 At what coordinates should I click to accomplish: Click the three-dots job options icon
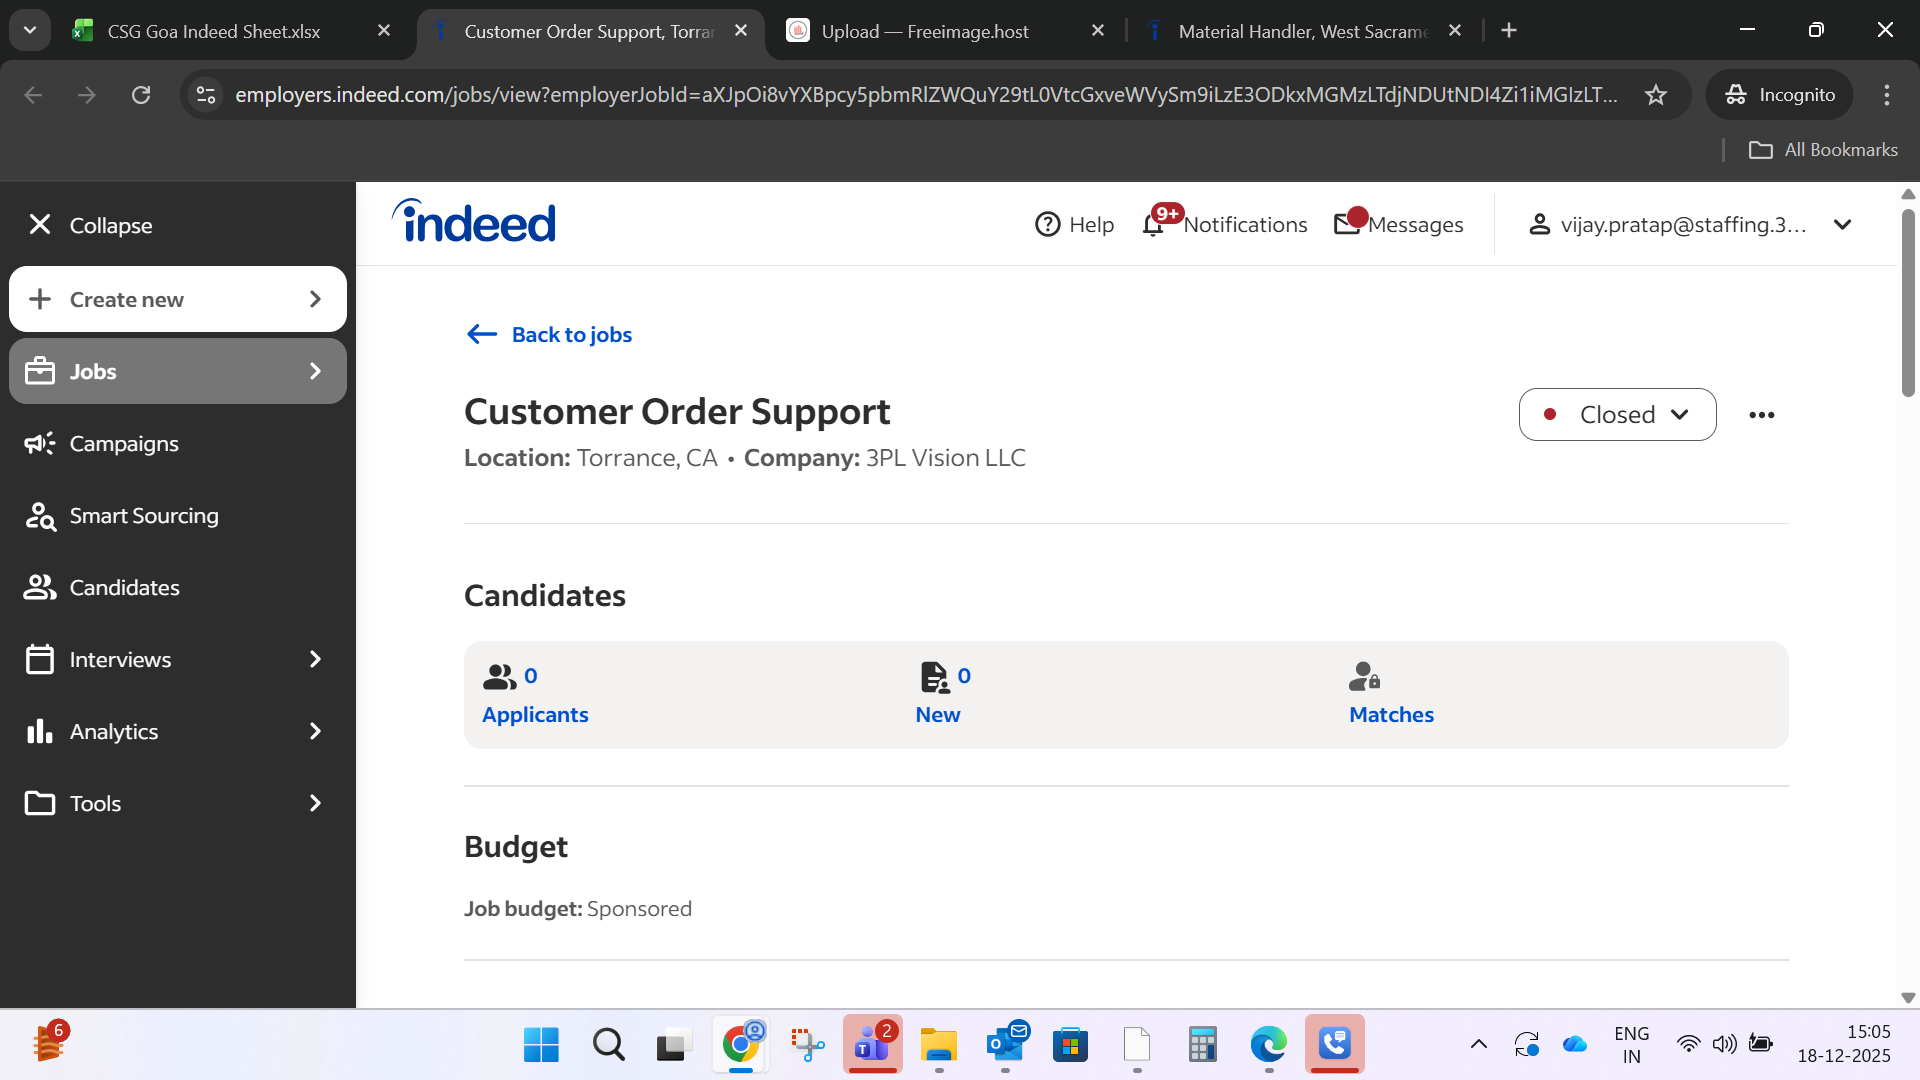[x=1761, y=415]
